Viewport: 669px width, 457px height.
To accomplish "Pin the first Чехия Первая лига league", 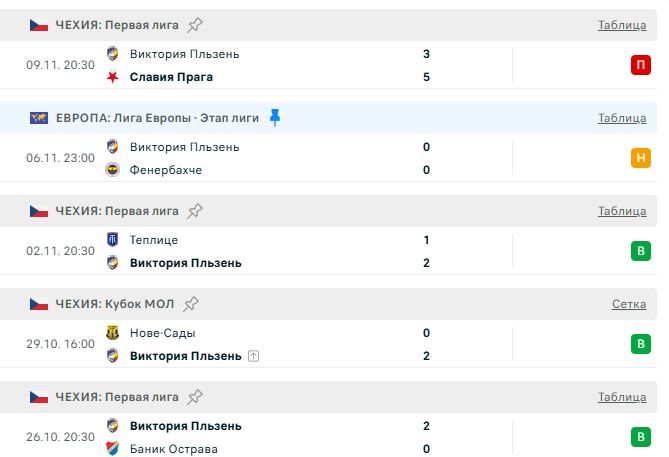I will coord(195,25).
